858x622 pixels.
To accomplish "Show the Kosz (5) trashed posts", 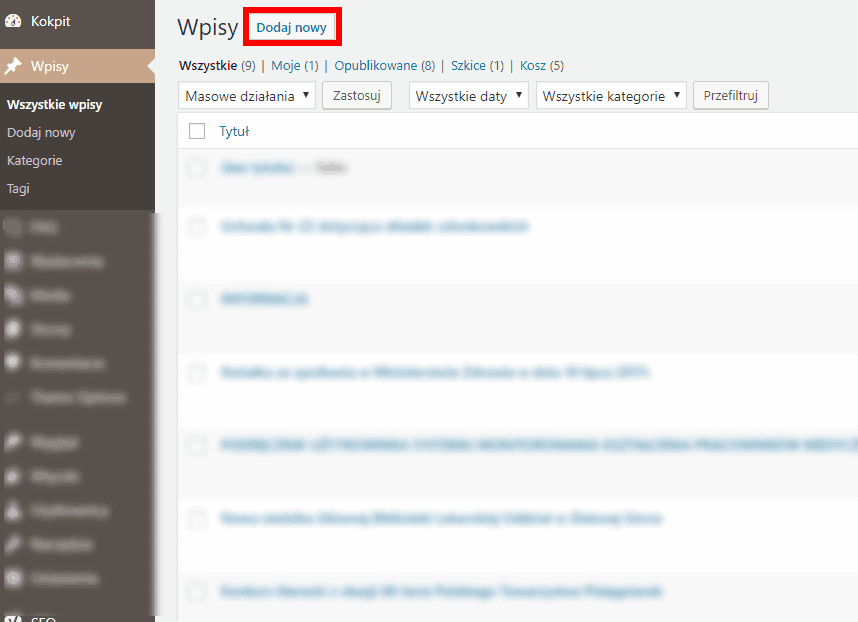I will tap(542, 66).
